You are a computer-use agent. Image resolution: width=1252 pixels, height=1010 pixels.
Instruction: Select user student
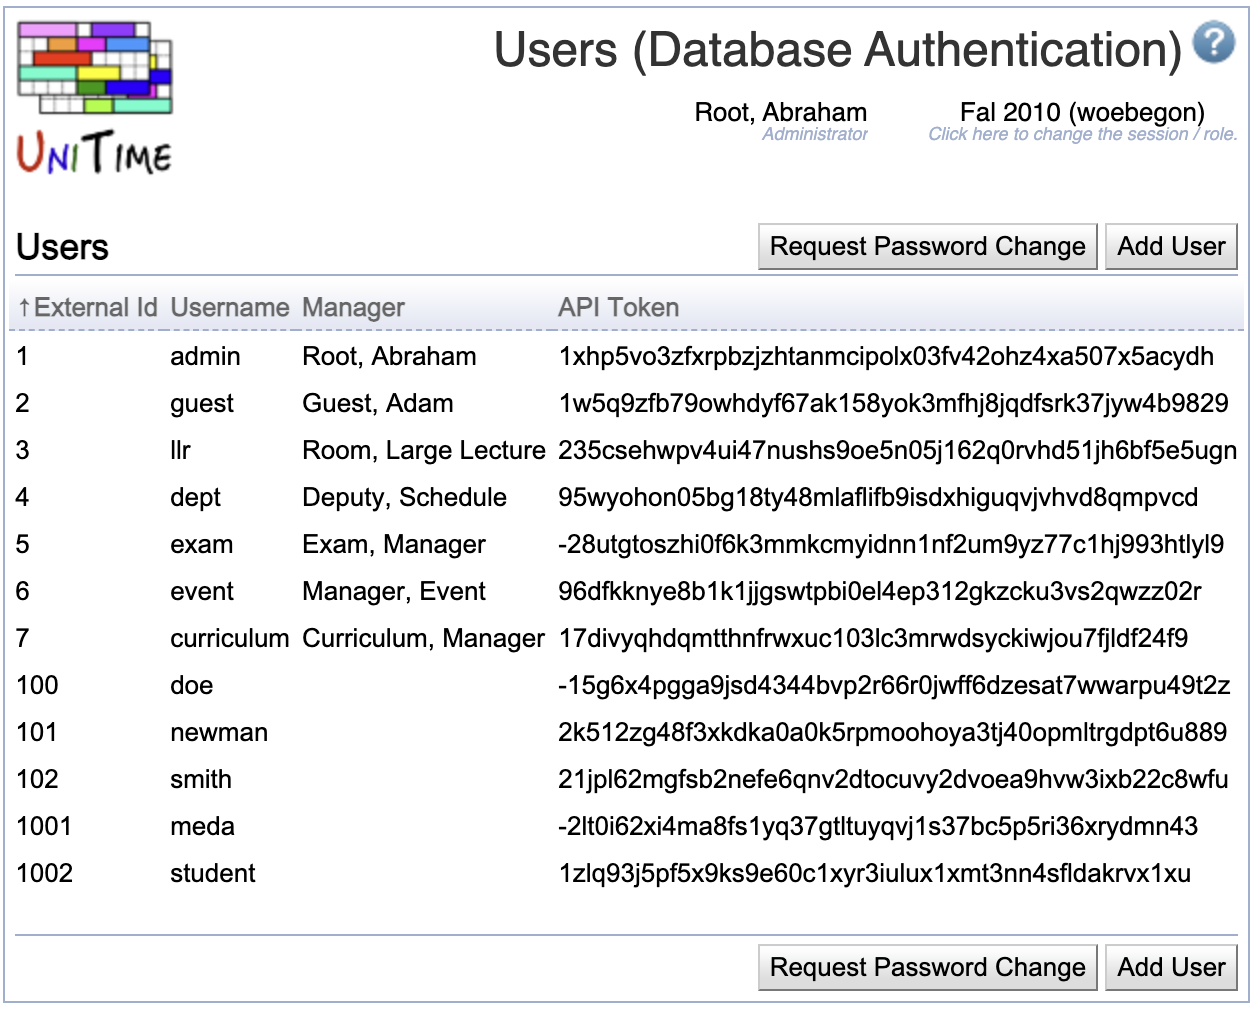coord(213,874)
